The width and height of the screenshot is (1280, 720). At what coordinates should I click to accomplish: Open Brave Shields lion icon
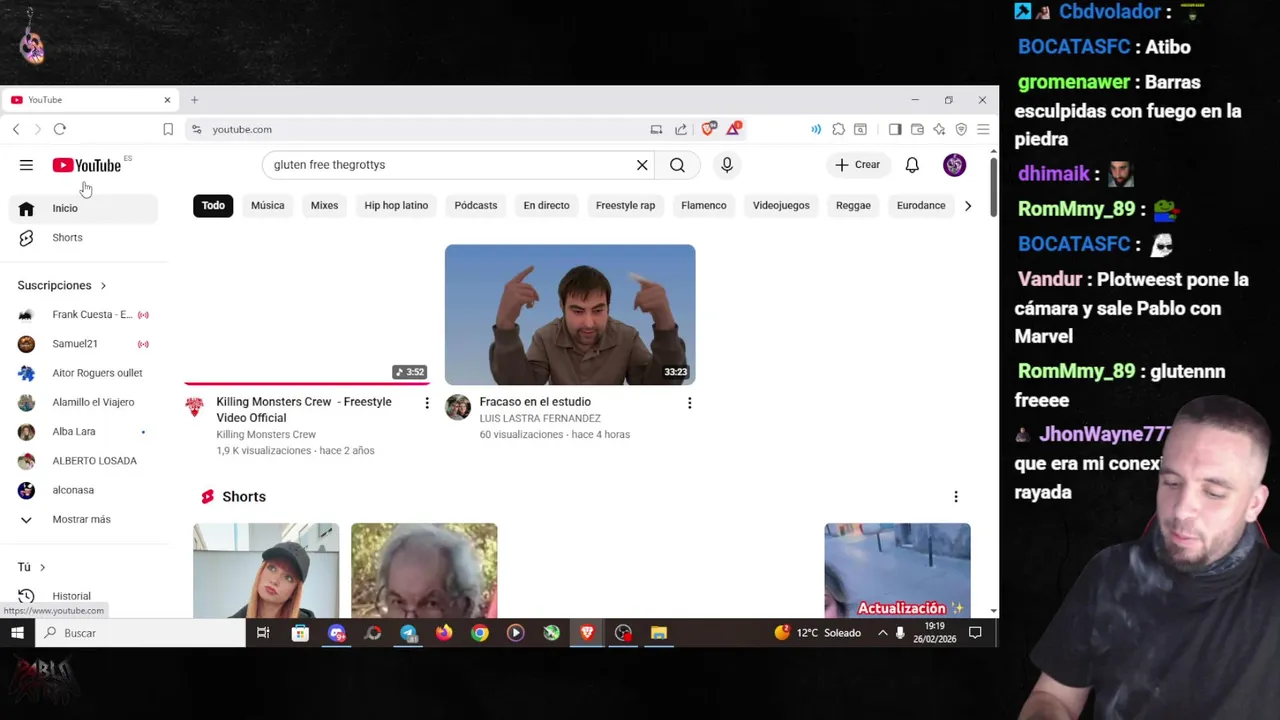point(709,129)
